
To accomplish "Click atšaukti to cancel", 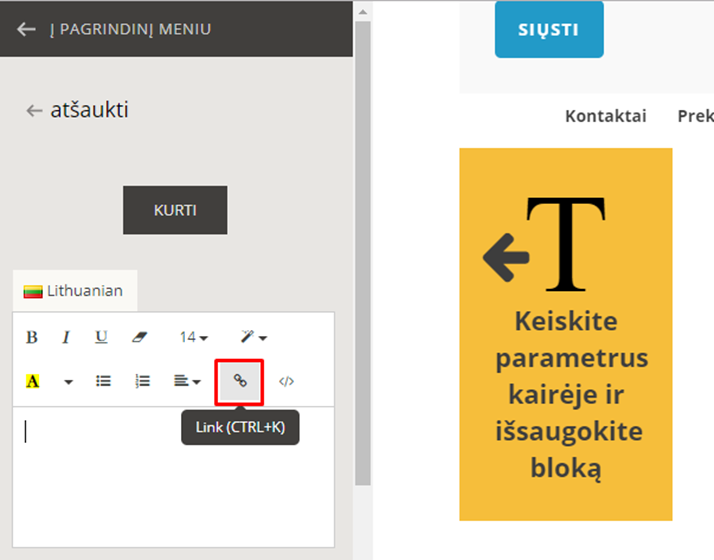I will pyautogui.click(x=77, y=110).
